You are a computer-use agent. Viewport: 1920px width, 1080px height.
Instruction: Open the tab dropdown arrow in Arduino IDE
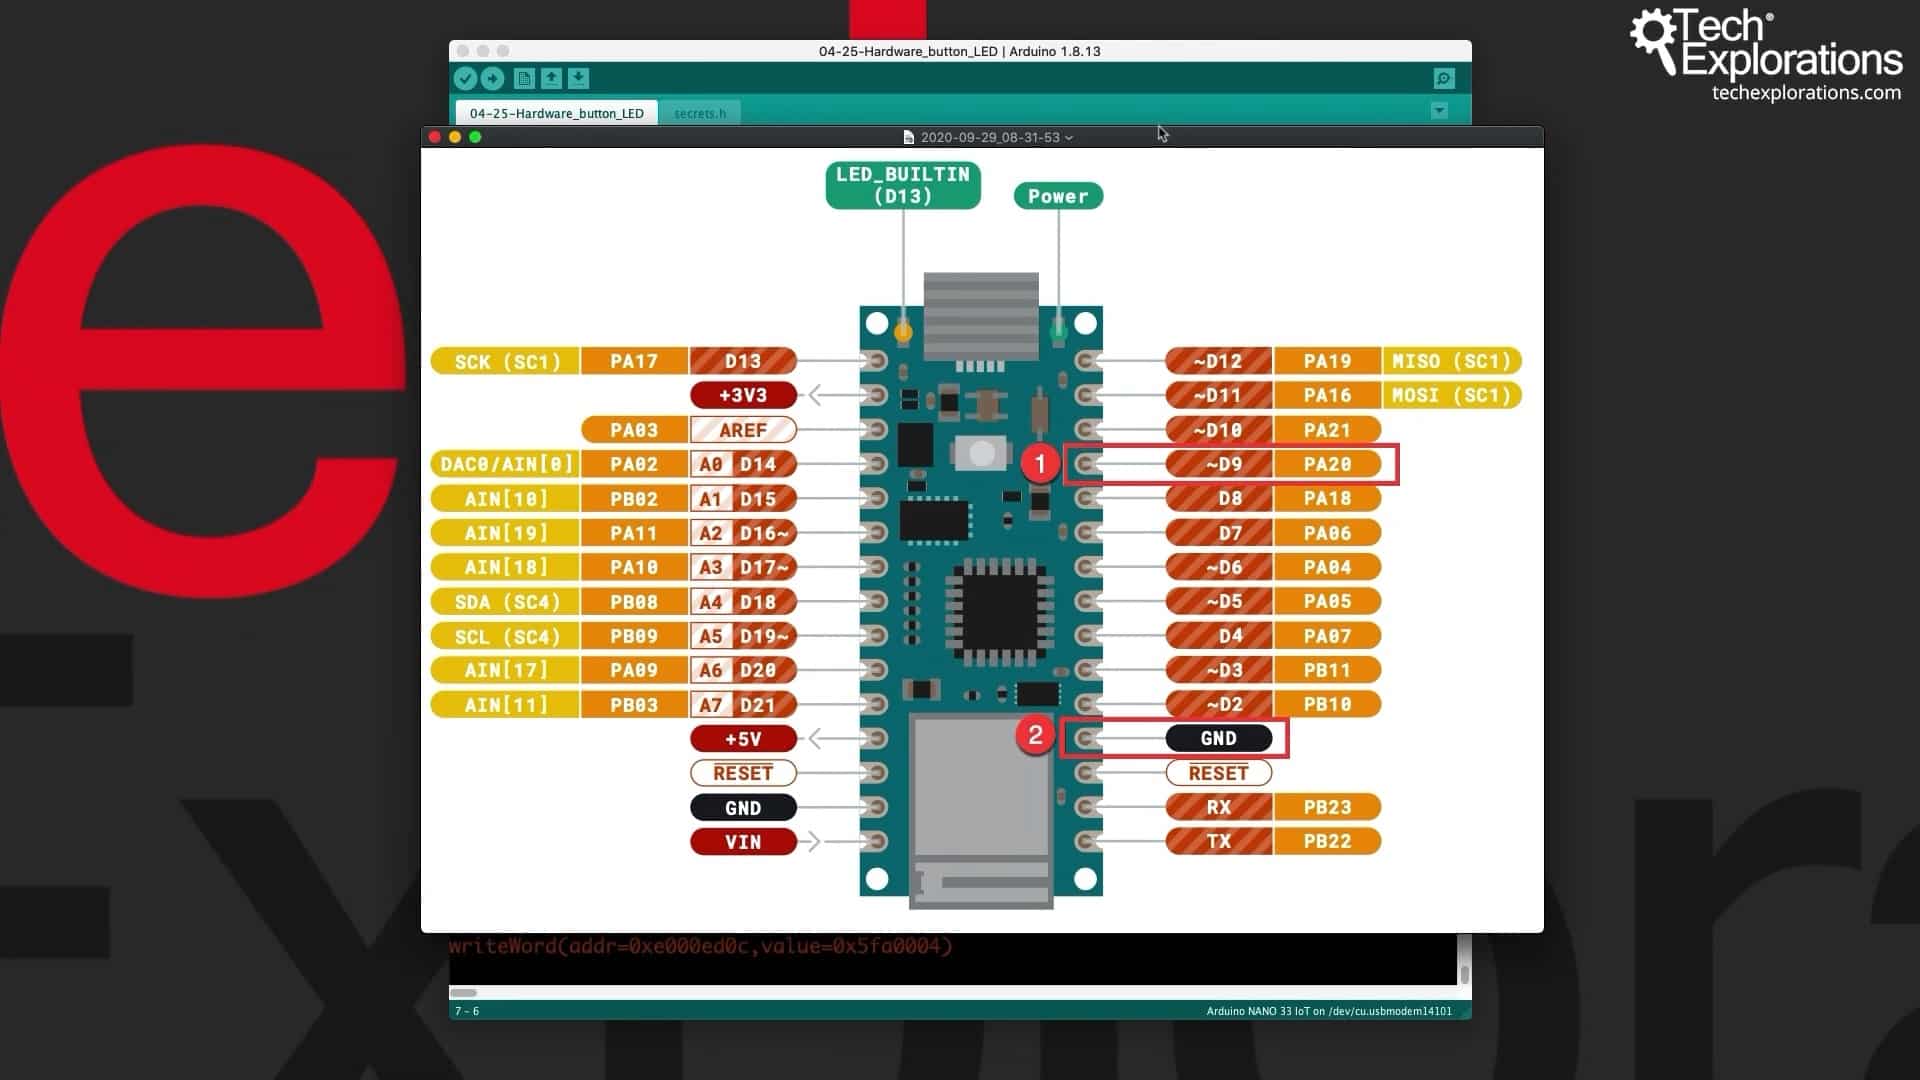tap(1439, 111)
